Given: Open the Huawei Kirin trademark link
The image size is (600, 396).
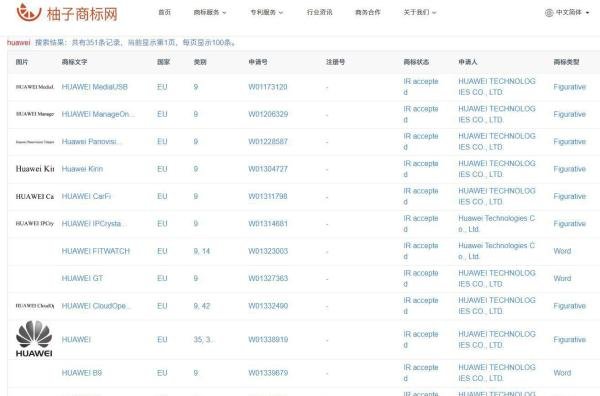Looking at the screenshot, I should click(82, 169).
